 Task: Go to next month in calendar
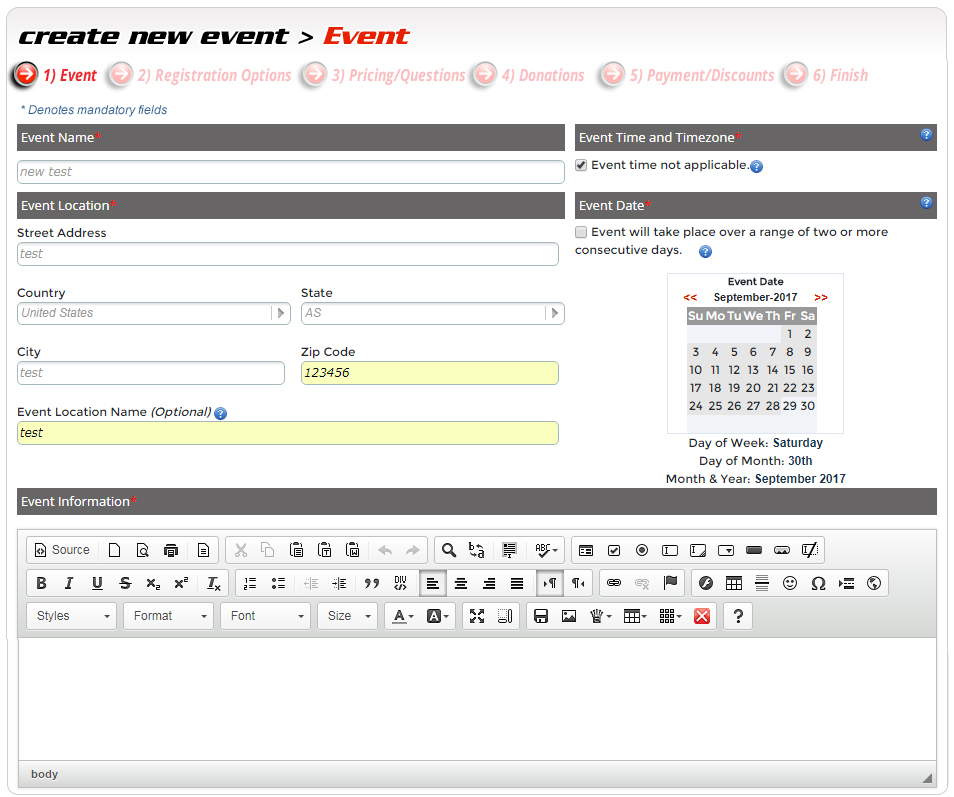[821, 297]
